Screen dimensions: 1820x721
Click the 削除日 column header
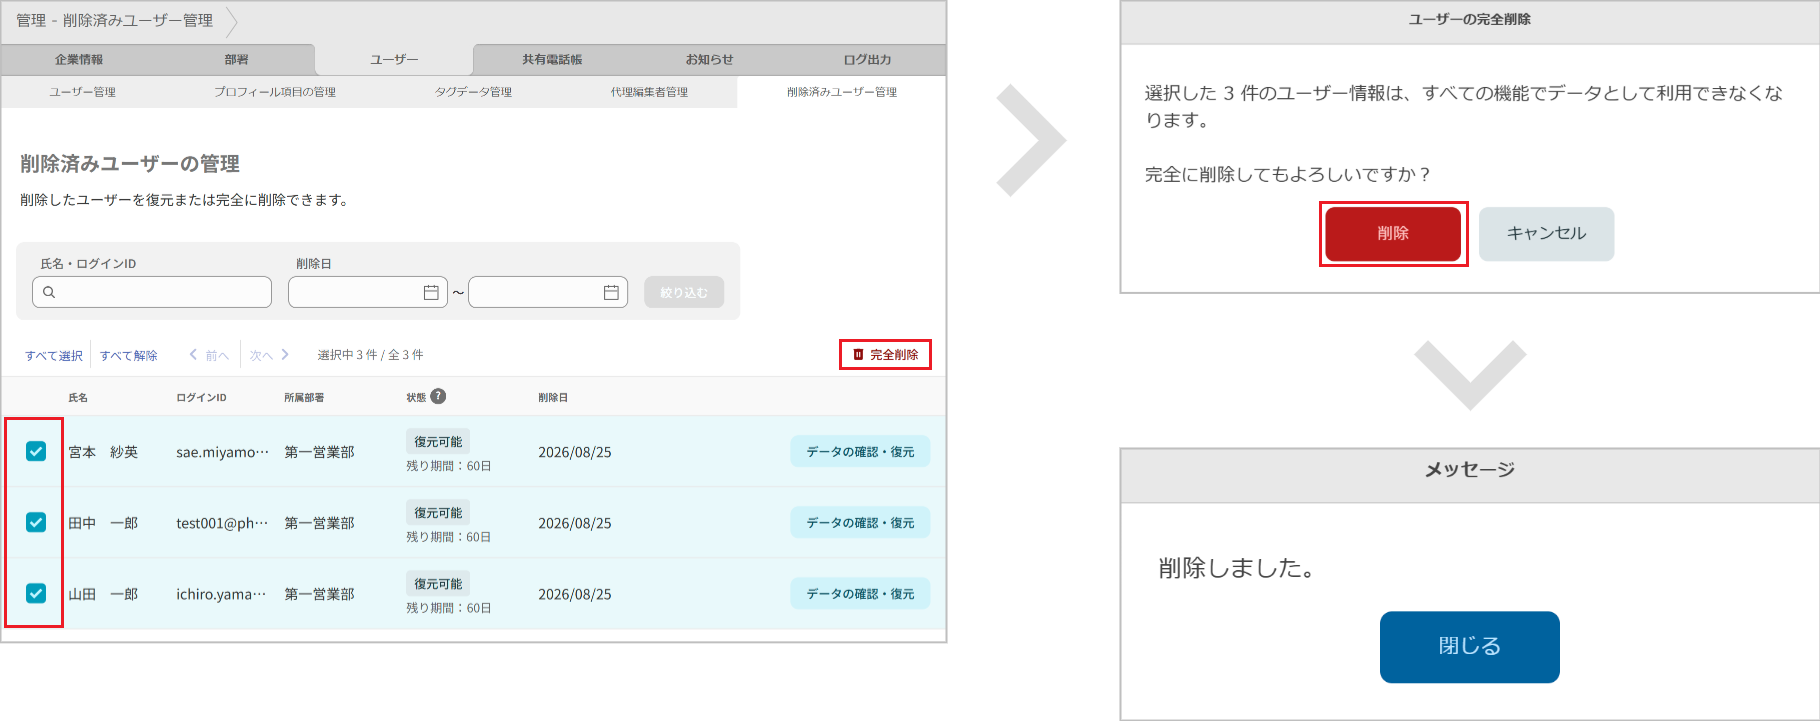pyautogui.click(x=553, y=397)
